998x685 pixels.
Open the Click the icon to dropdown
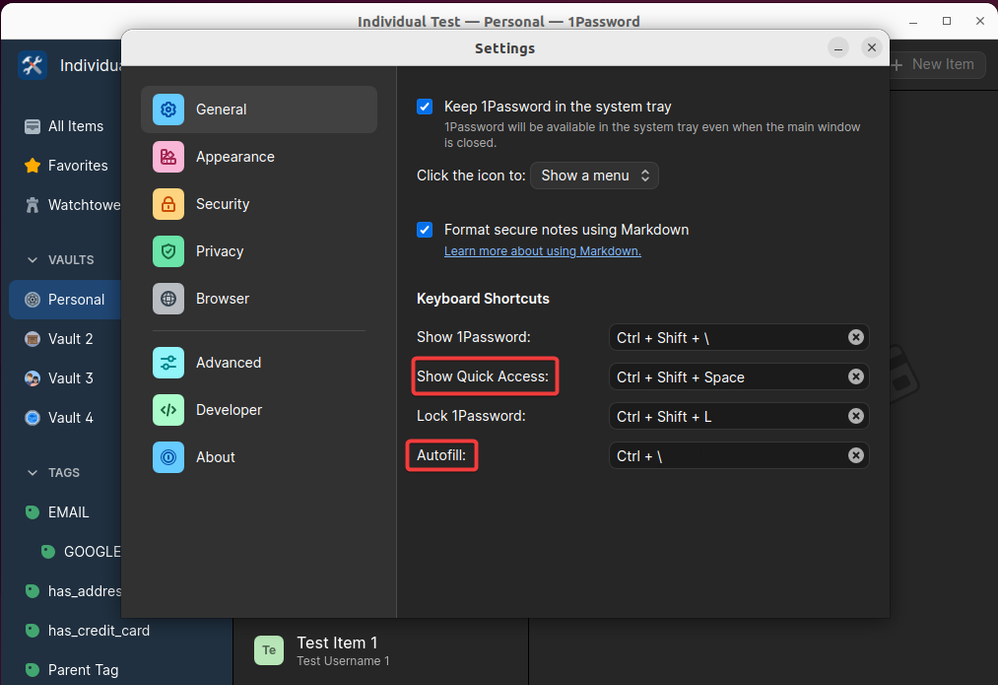pyautogui.click(x=594, y=176)
